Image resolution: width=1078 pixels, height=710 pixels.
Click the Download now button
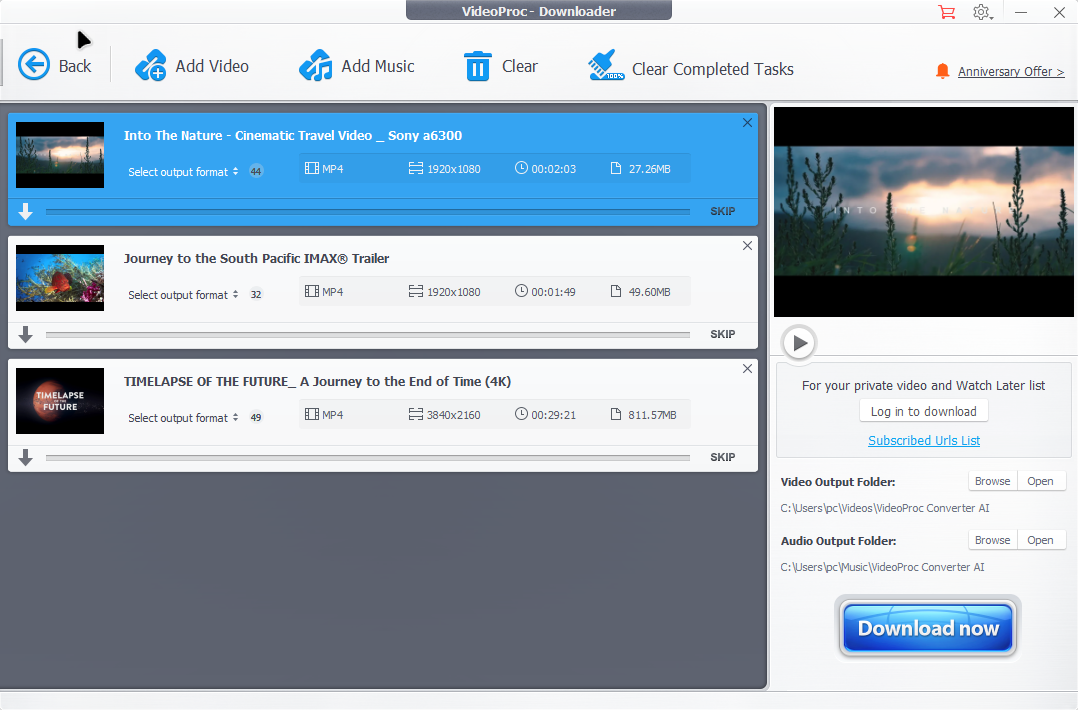point(928,628)
